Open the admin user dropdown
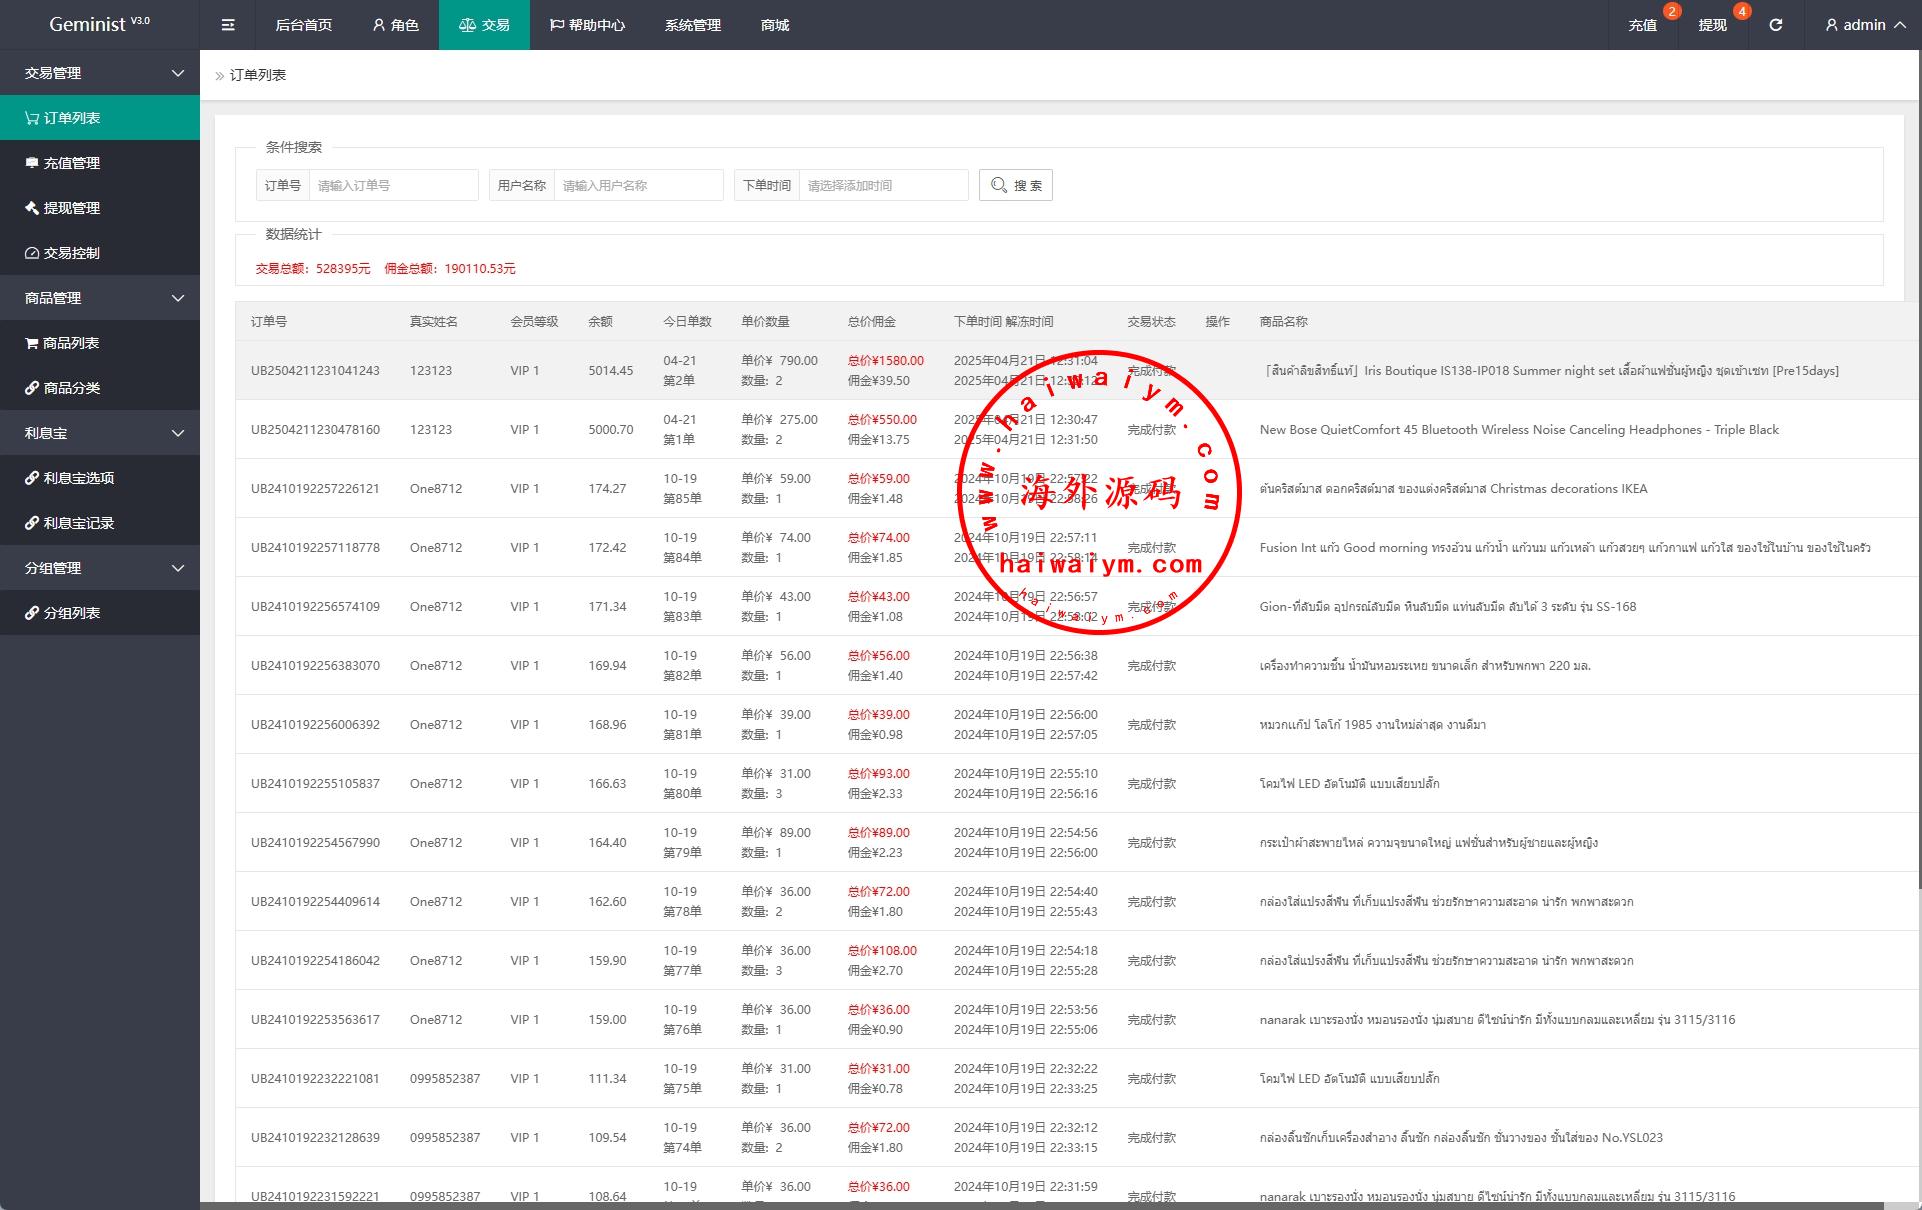Screen dimensions: 1922x1210 [1864, 25]
